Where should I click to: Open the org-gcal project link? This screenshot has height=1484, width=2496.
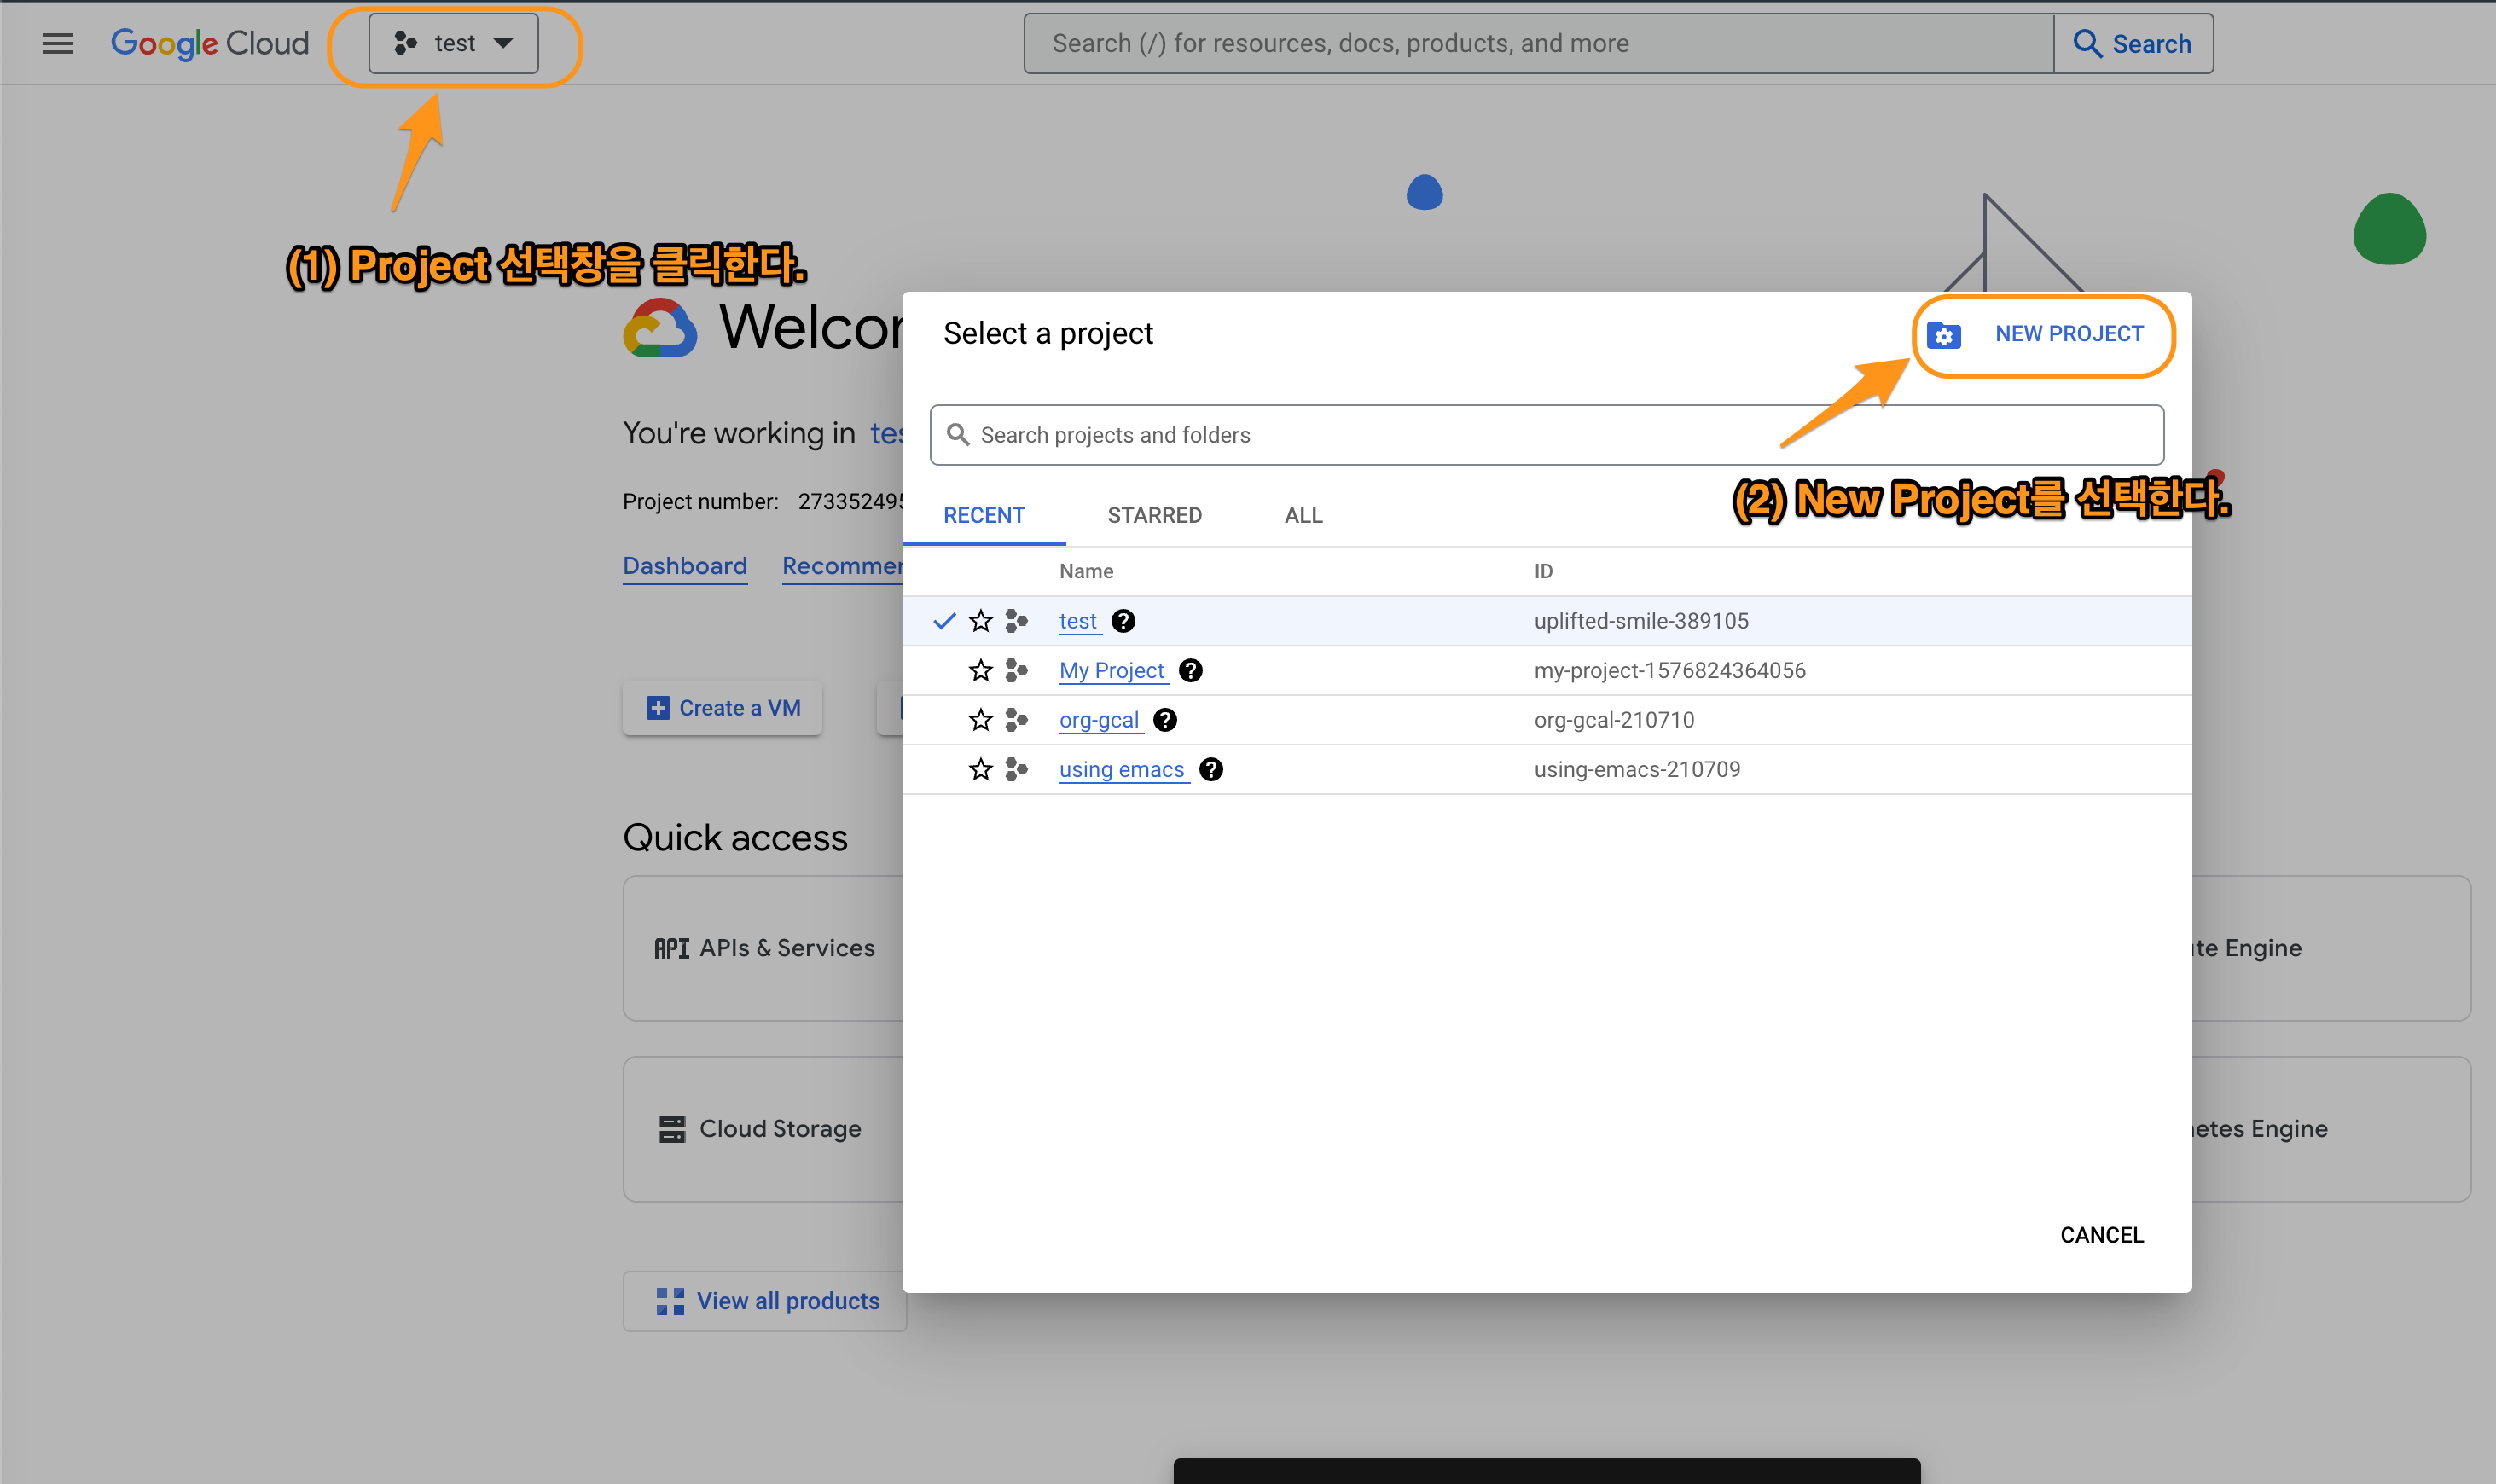[1098, 720]
